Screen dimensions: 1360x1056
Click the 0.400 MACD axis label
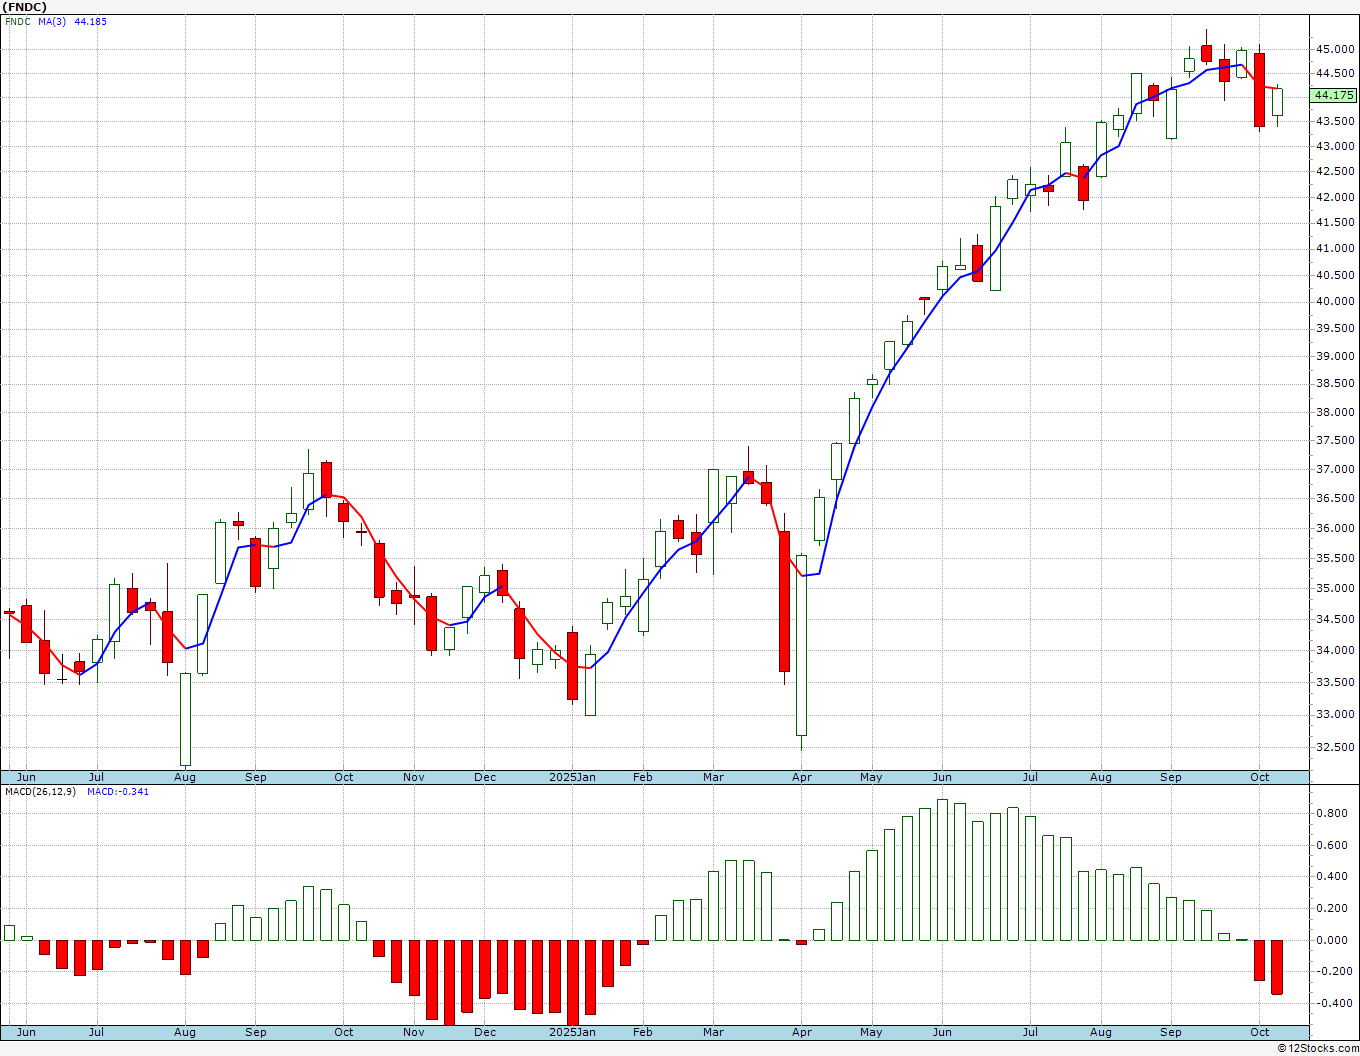(x=1330, y=876)
